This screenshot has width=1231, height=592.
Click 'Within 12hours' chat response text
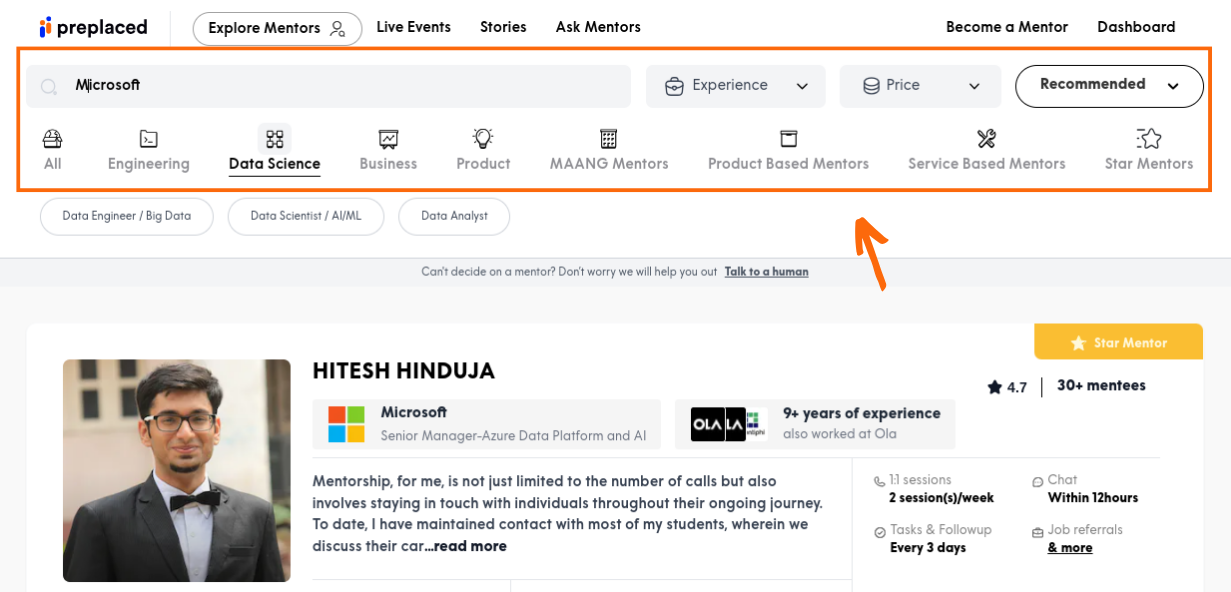[x=1093, y=498]
